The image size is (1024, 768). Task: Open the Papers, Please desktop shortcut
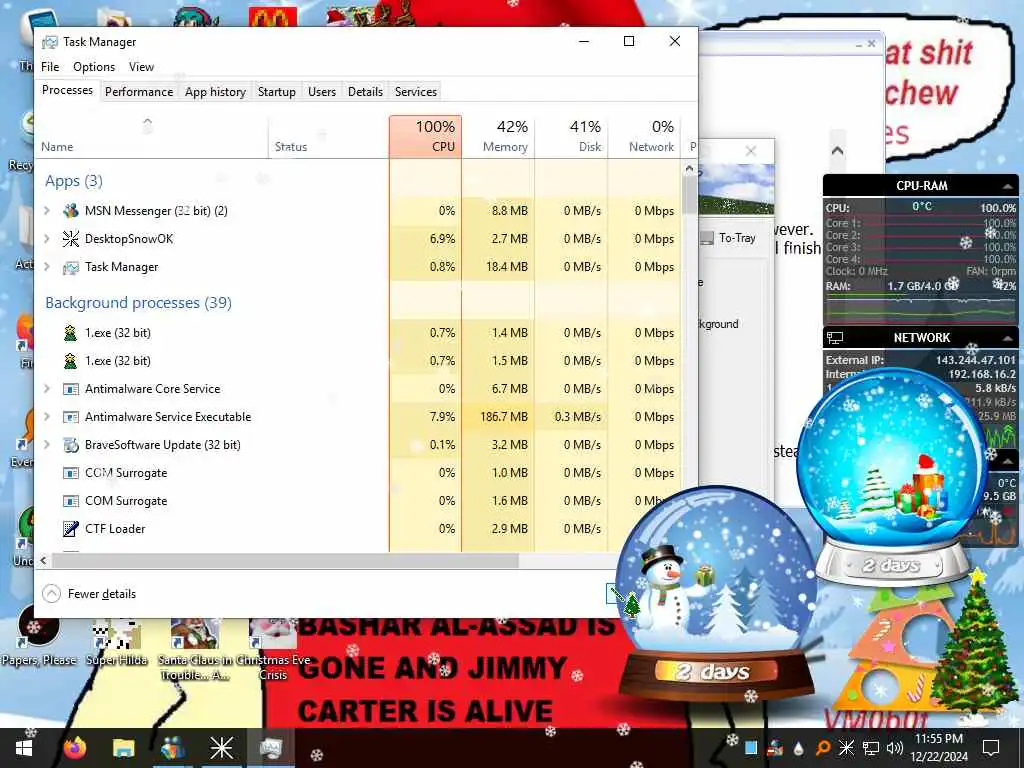click(38, 635)
